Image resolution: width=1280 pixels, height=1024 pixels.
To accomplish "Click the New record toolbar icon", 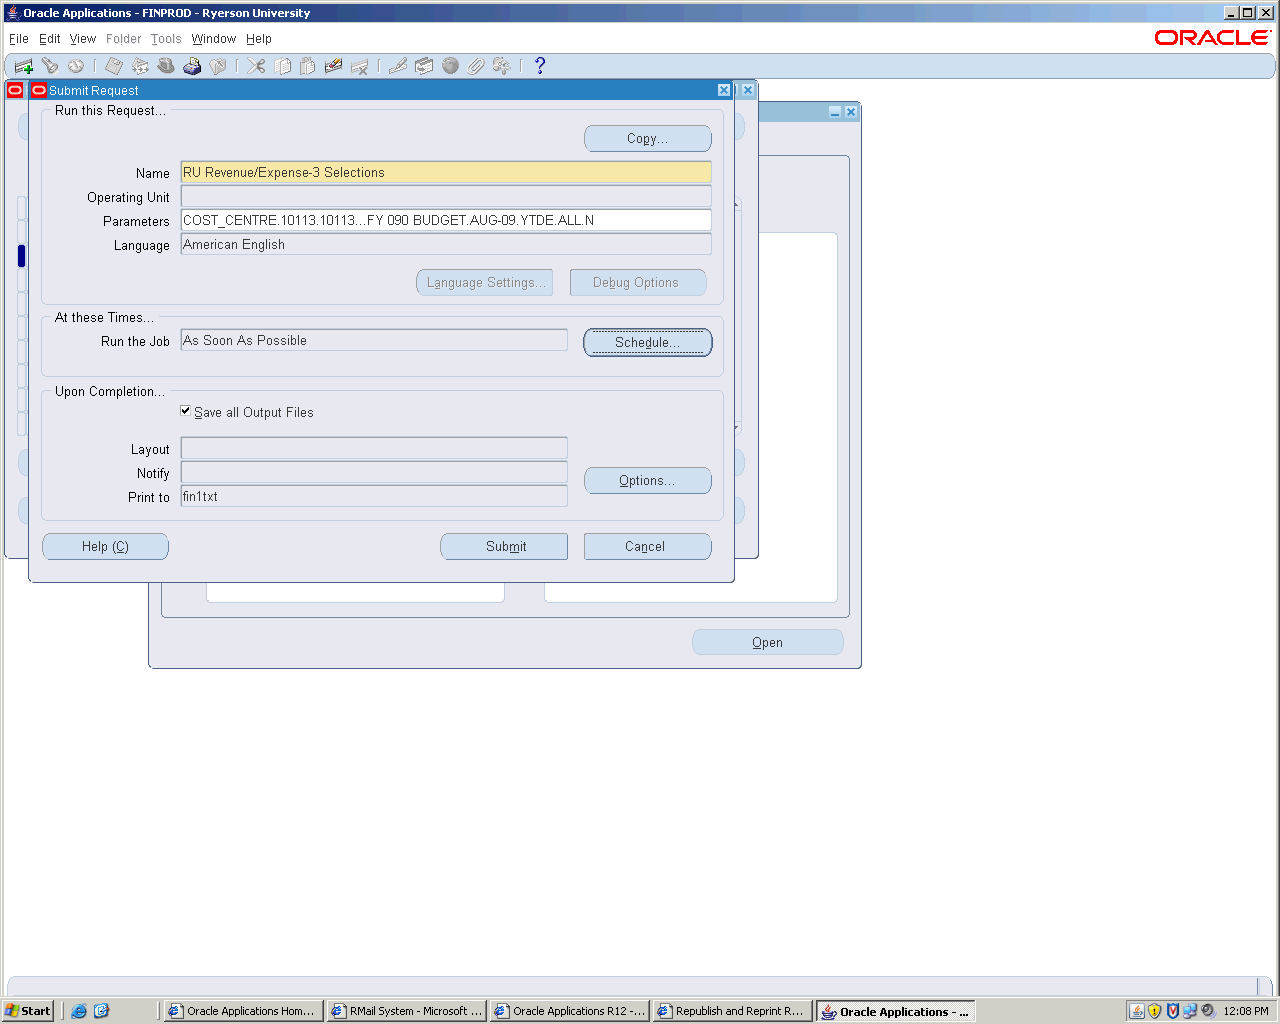I will pos(23,66).
